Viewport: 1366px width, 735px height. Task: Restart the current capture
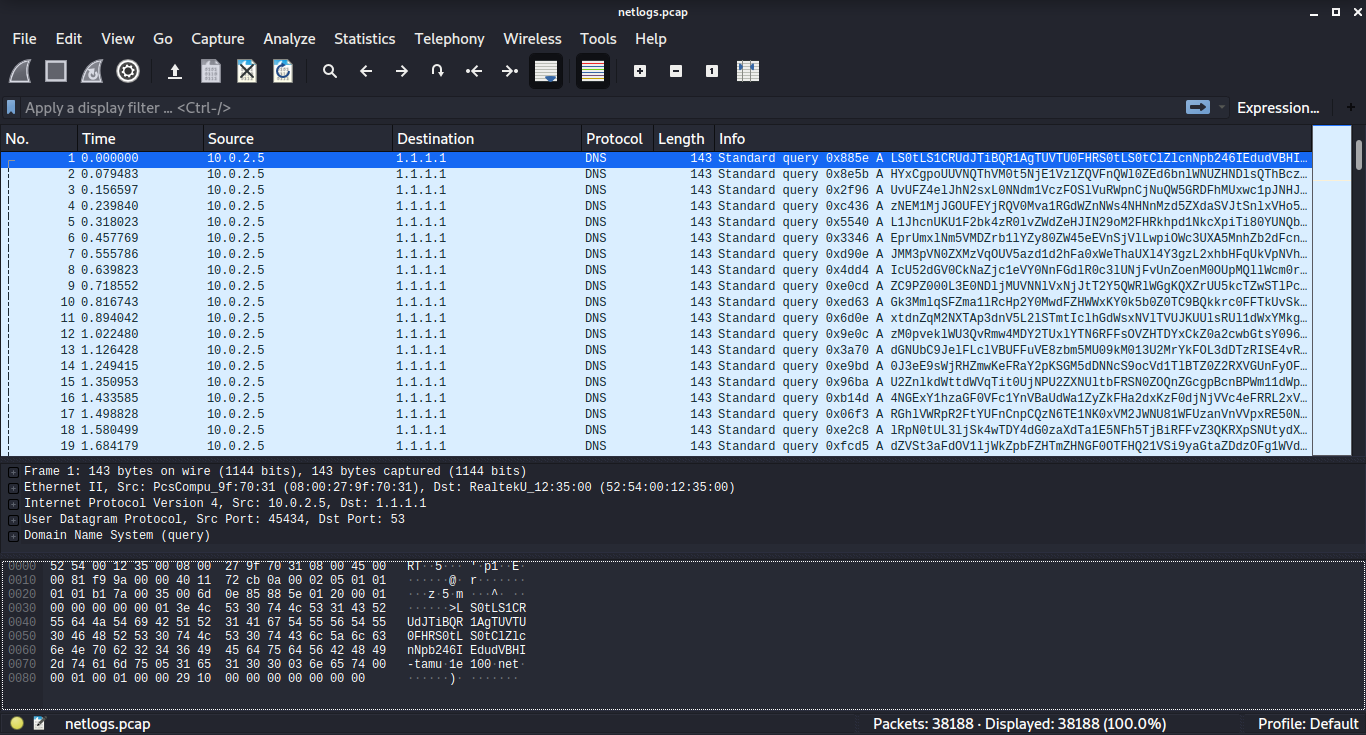pyautogui.click(x=92, y=71)
